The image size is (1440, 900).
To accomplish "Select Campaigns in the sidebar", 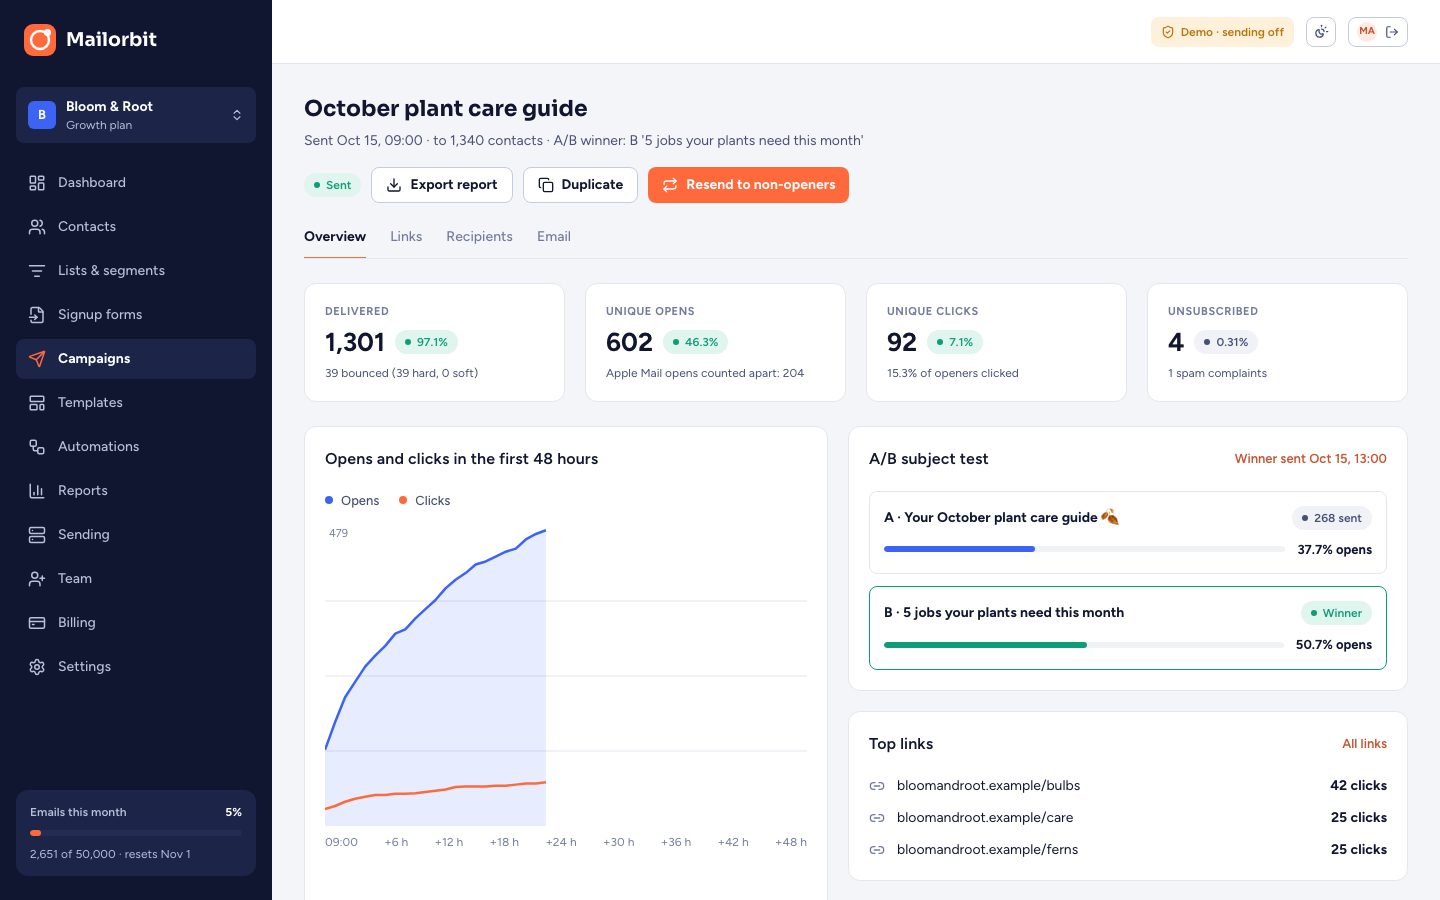I will point(136,359).
